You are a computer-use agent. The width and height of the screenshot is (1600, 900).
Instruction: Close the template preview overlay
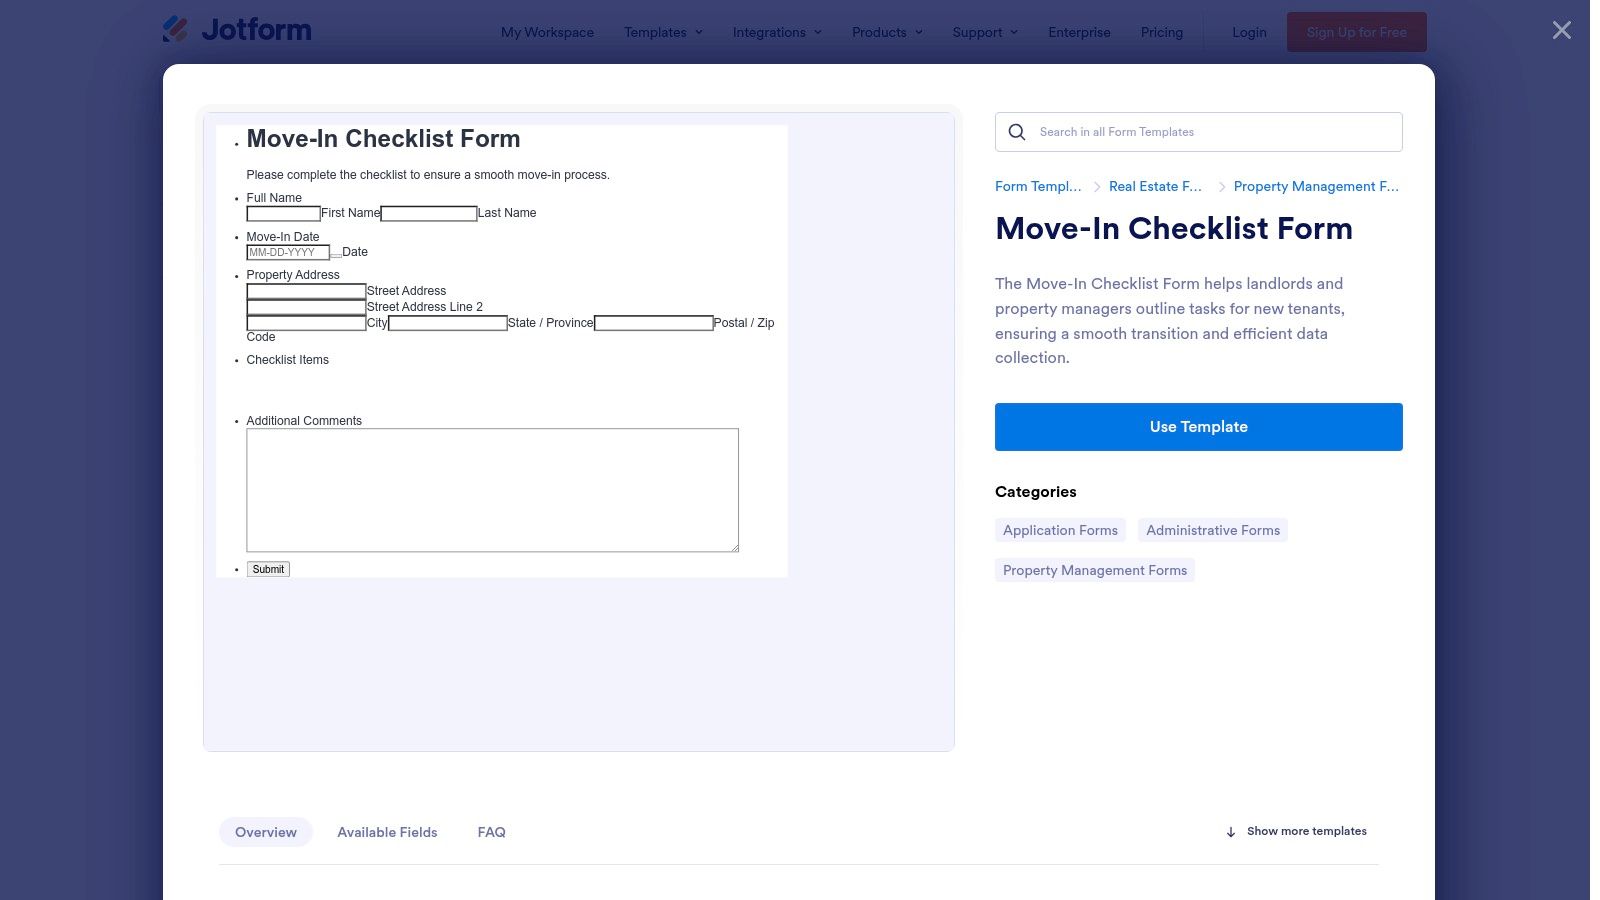[x=1560, y=30]
